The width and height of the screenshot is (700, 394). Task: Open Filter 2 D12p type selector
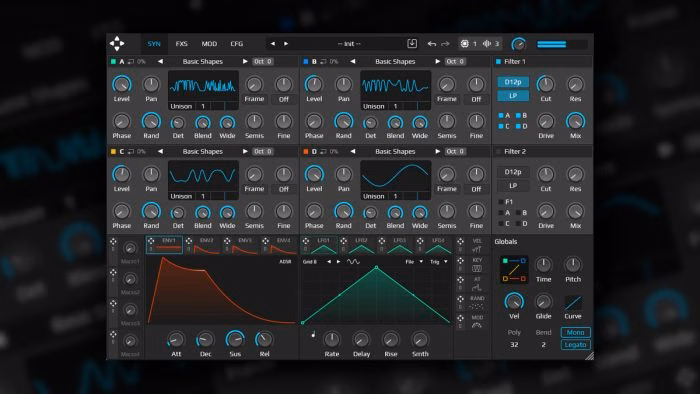point(513,172)
